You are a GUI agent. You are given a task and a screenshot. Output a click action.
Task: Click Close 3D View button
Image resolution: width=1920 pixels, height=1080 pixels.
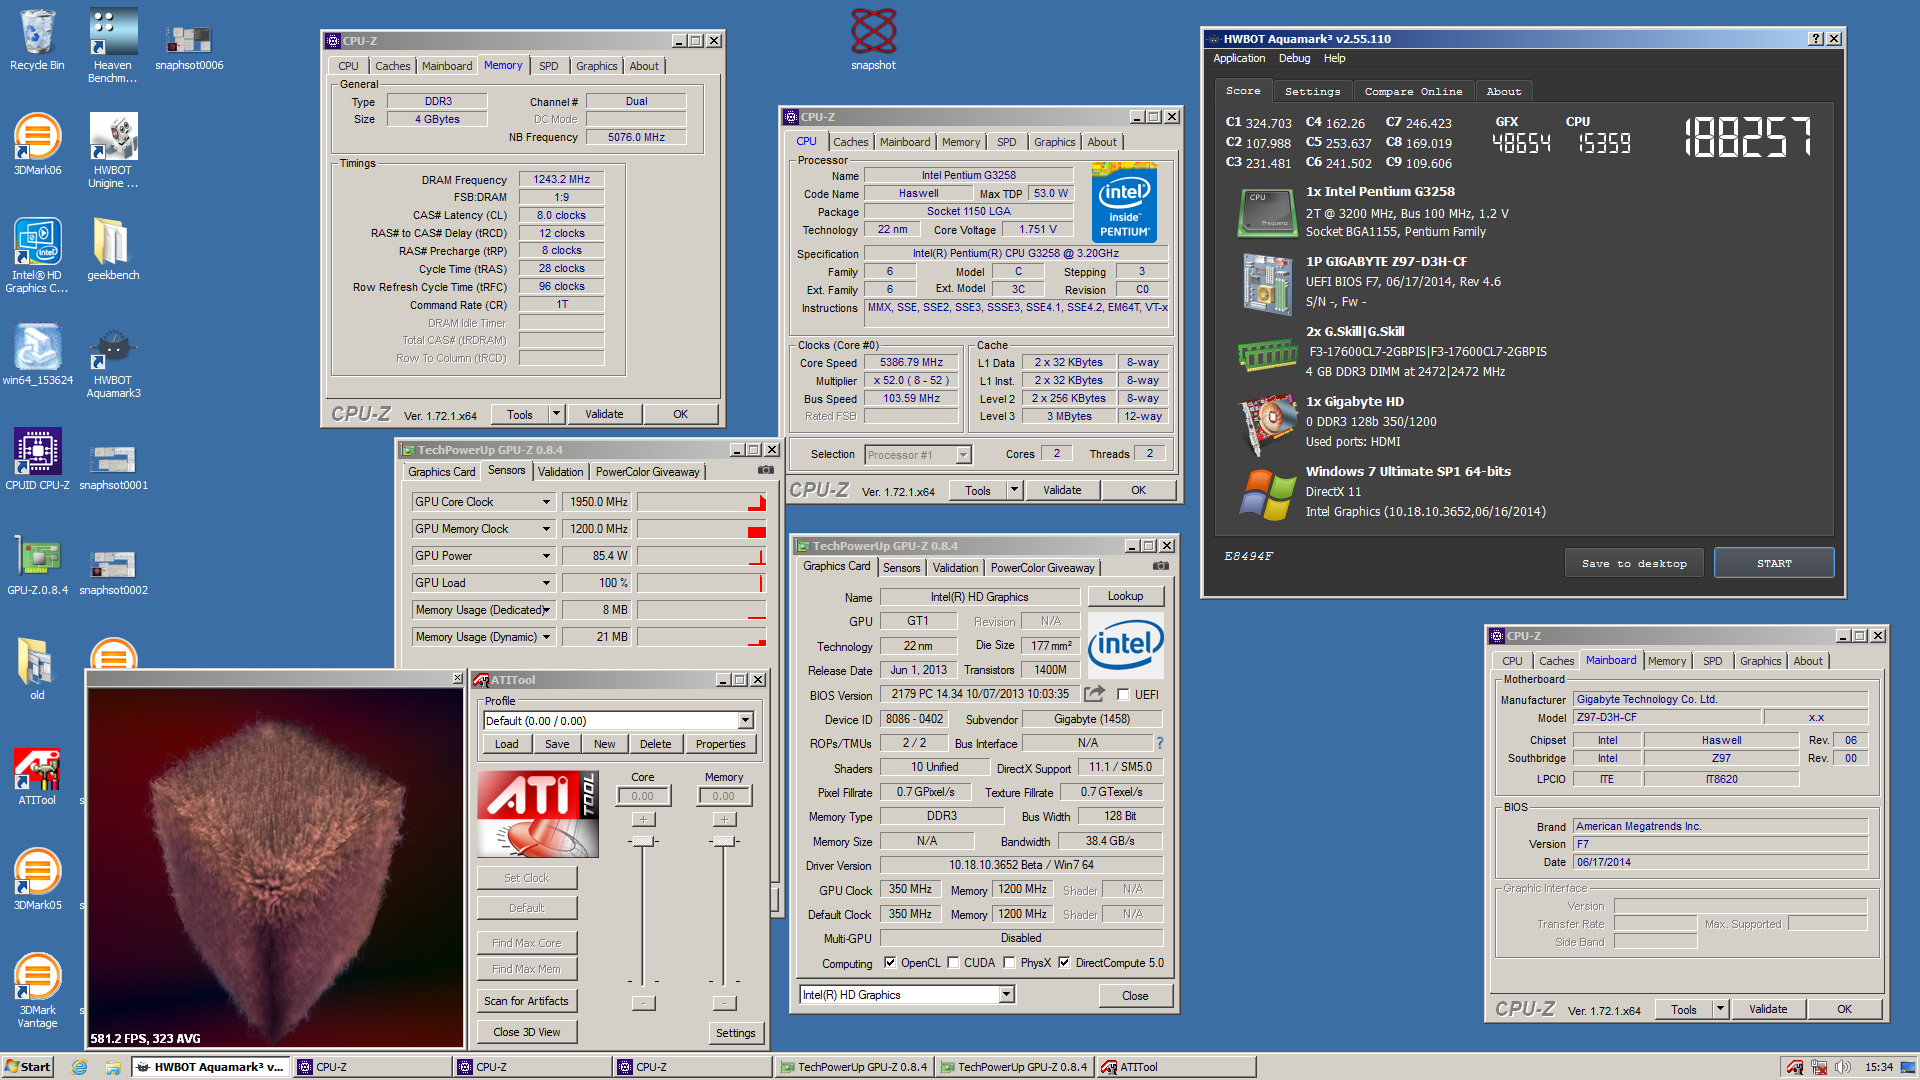pyautogui.click(x=526, y=1032)
